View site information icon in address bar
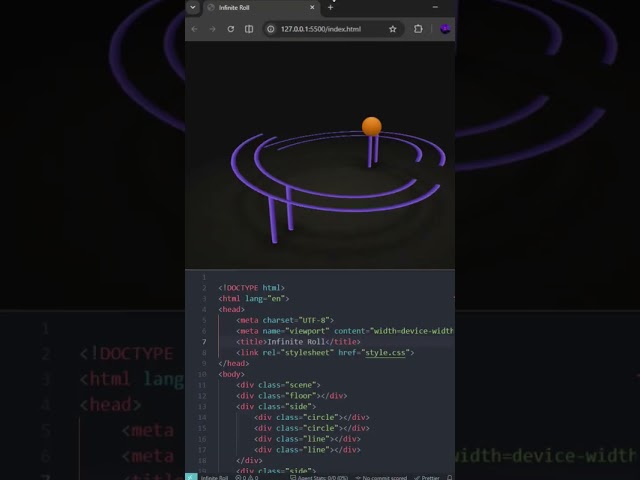Image resolution: width=640 pixels, height=480 pixels. 271,29
